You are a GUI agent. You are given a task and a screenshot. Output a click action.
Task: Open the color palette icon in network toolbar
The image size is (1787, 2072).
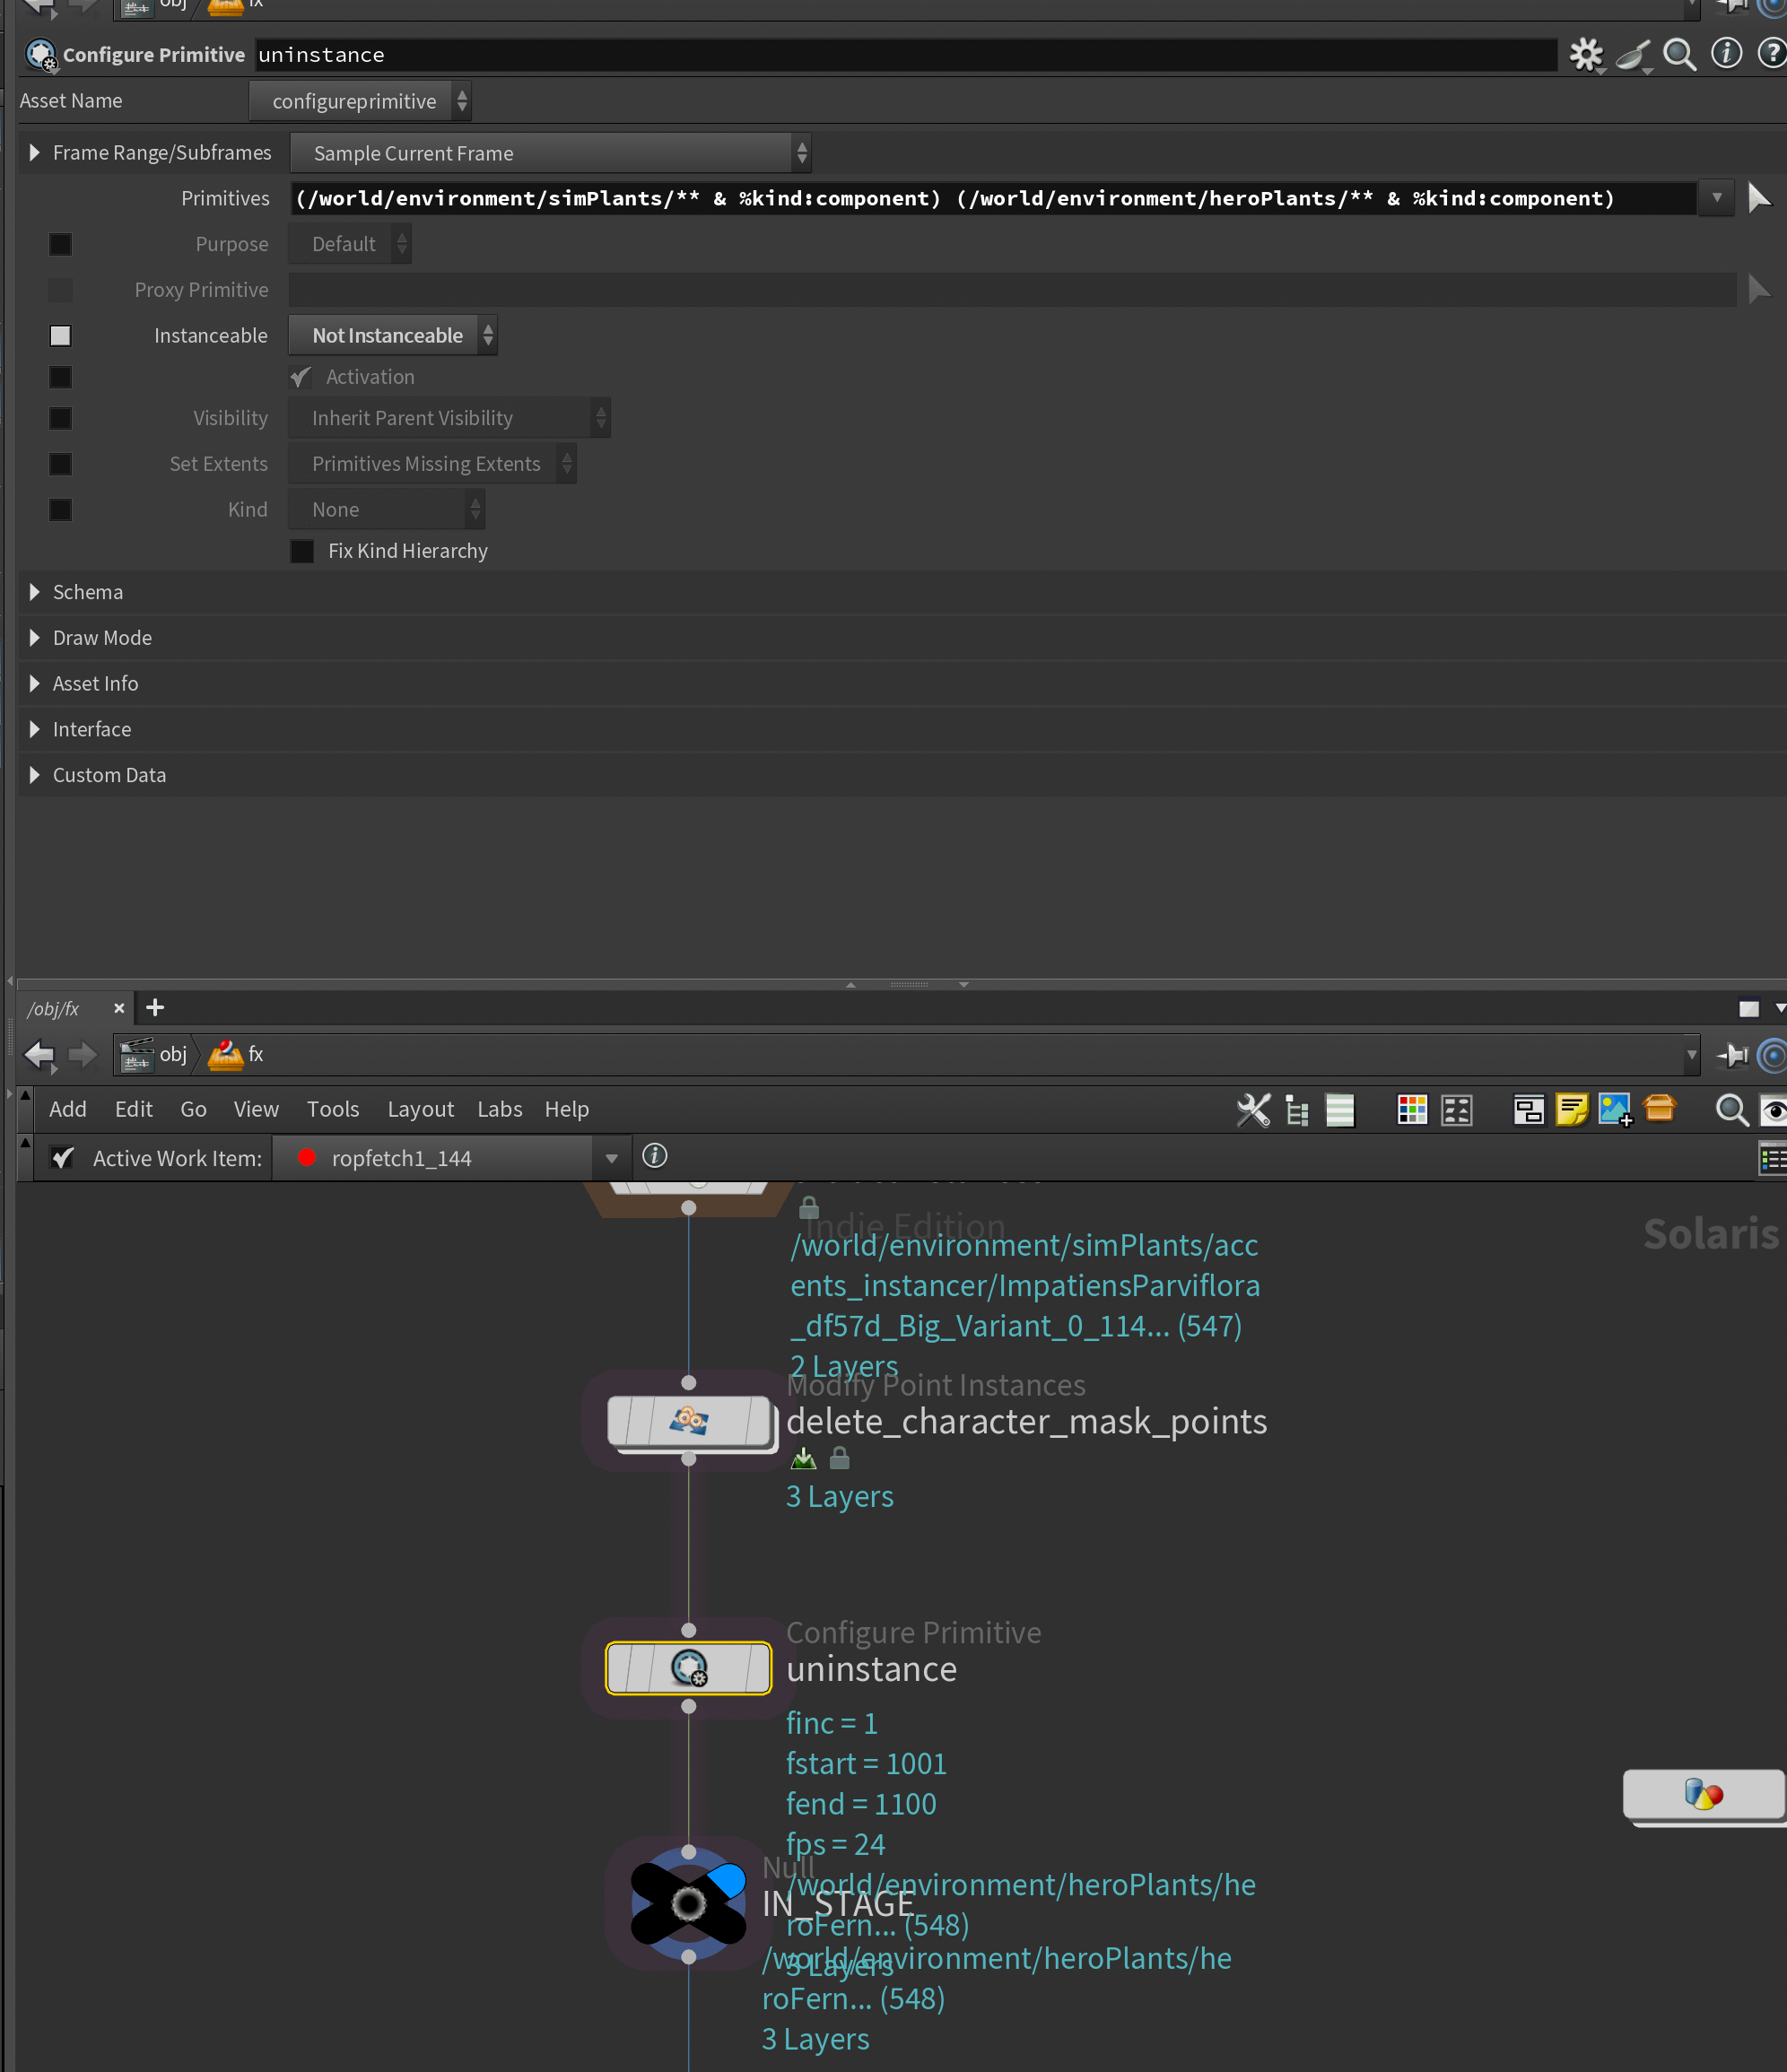click(1412, 1109)
